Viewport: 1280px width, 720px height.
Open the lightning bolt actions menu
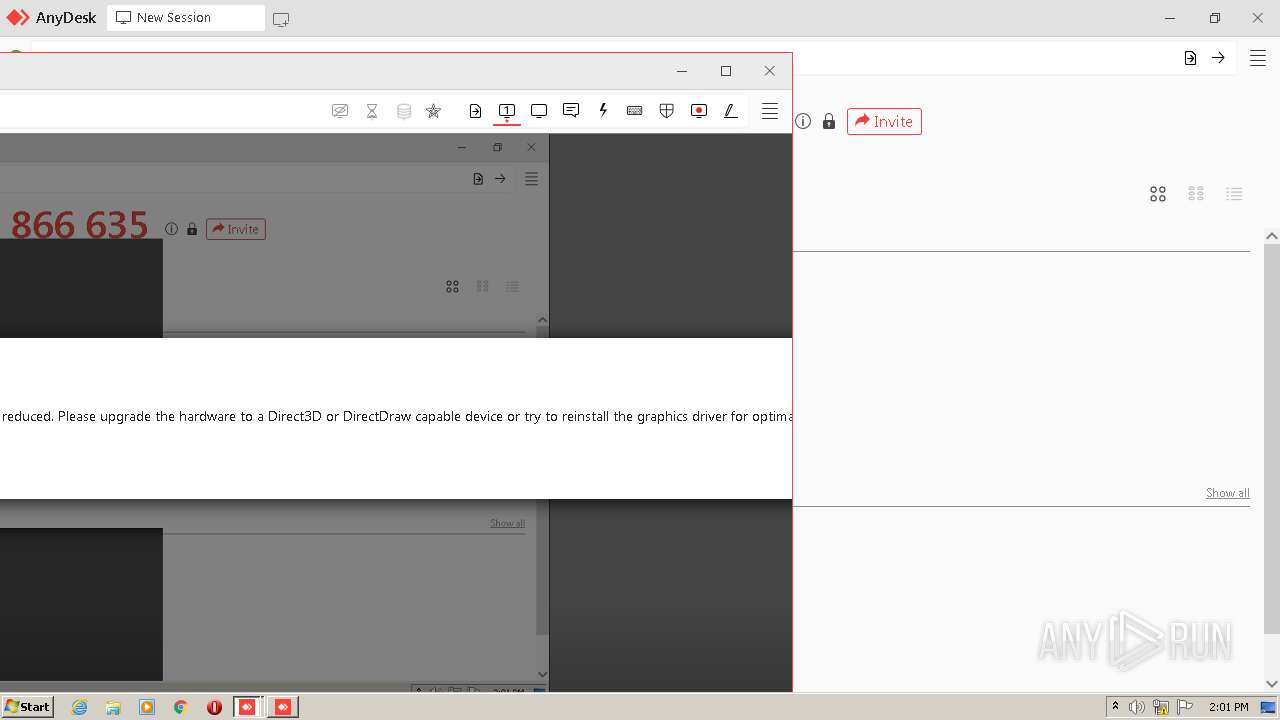[603, 111]
